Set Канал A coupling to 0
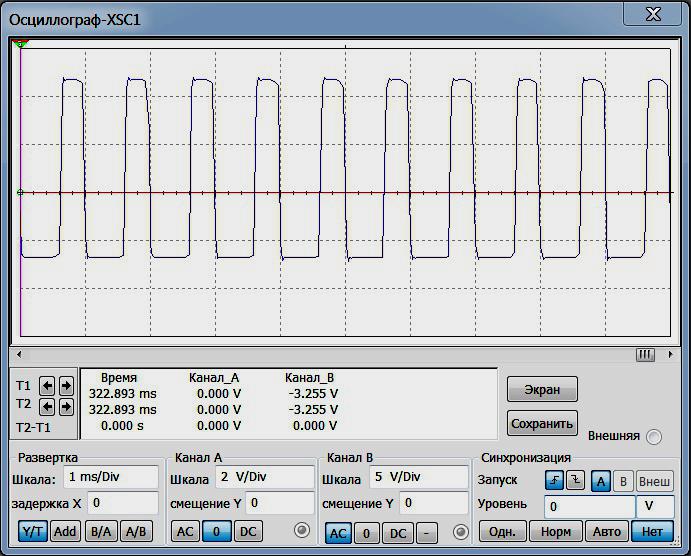 [x=216, y=532]
